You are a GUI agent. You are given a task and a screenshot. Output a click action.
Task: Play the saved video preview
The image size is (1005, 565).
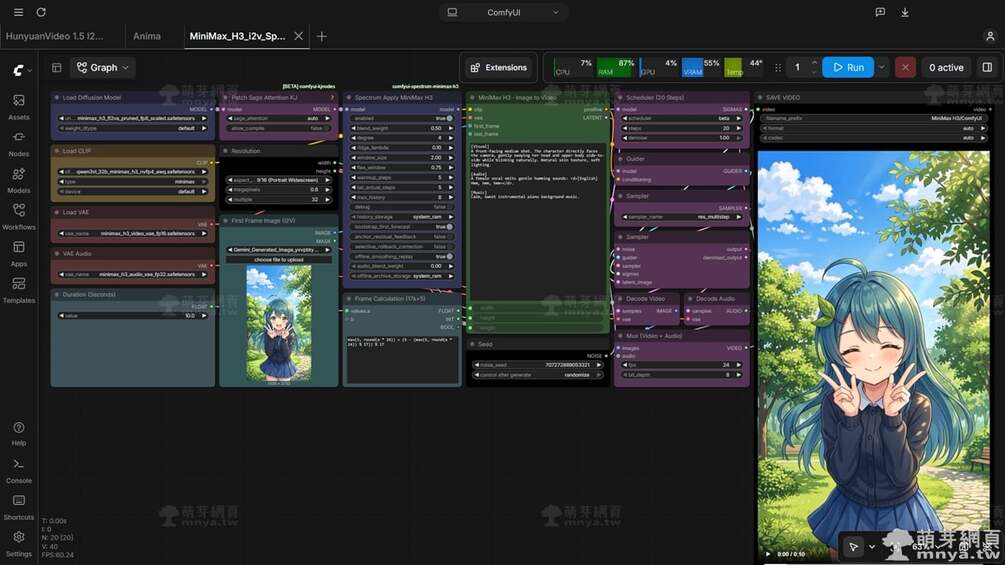(768, 553)
